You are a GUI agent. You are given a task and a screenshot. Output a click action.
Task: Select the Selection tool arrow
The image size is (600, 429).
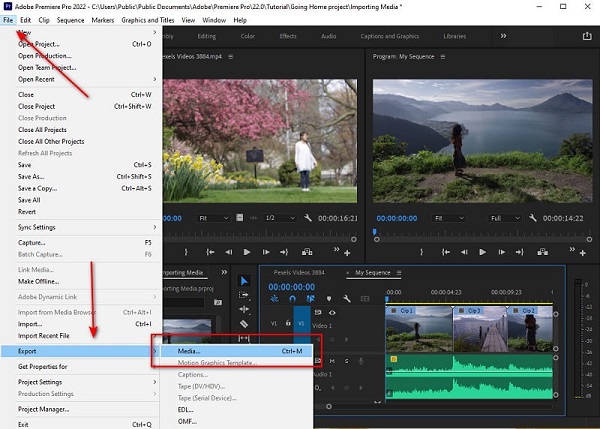[x=244, y=281]
